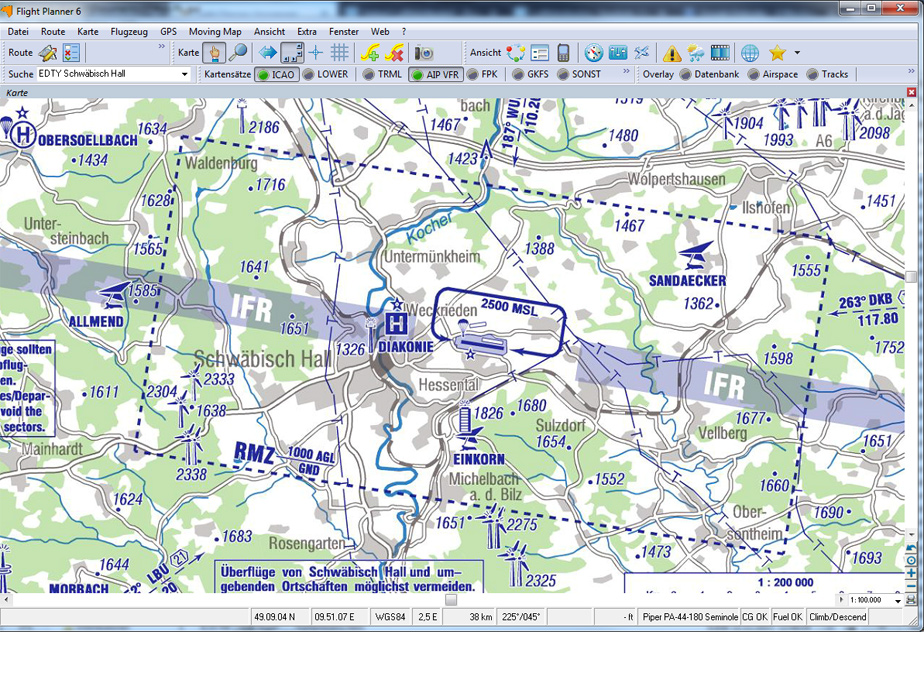924x700 pixels.
Task: Open the blue sliders settings icon
Action: pyautogui.click(x=618, y=53)
